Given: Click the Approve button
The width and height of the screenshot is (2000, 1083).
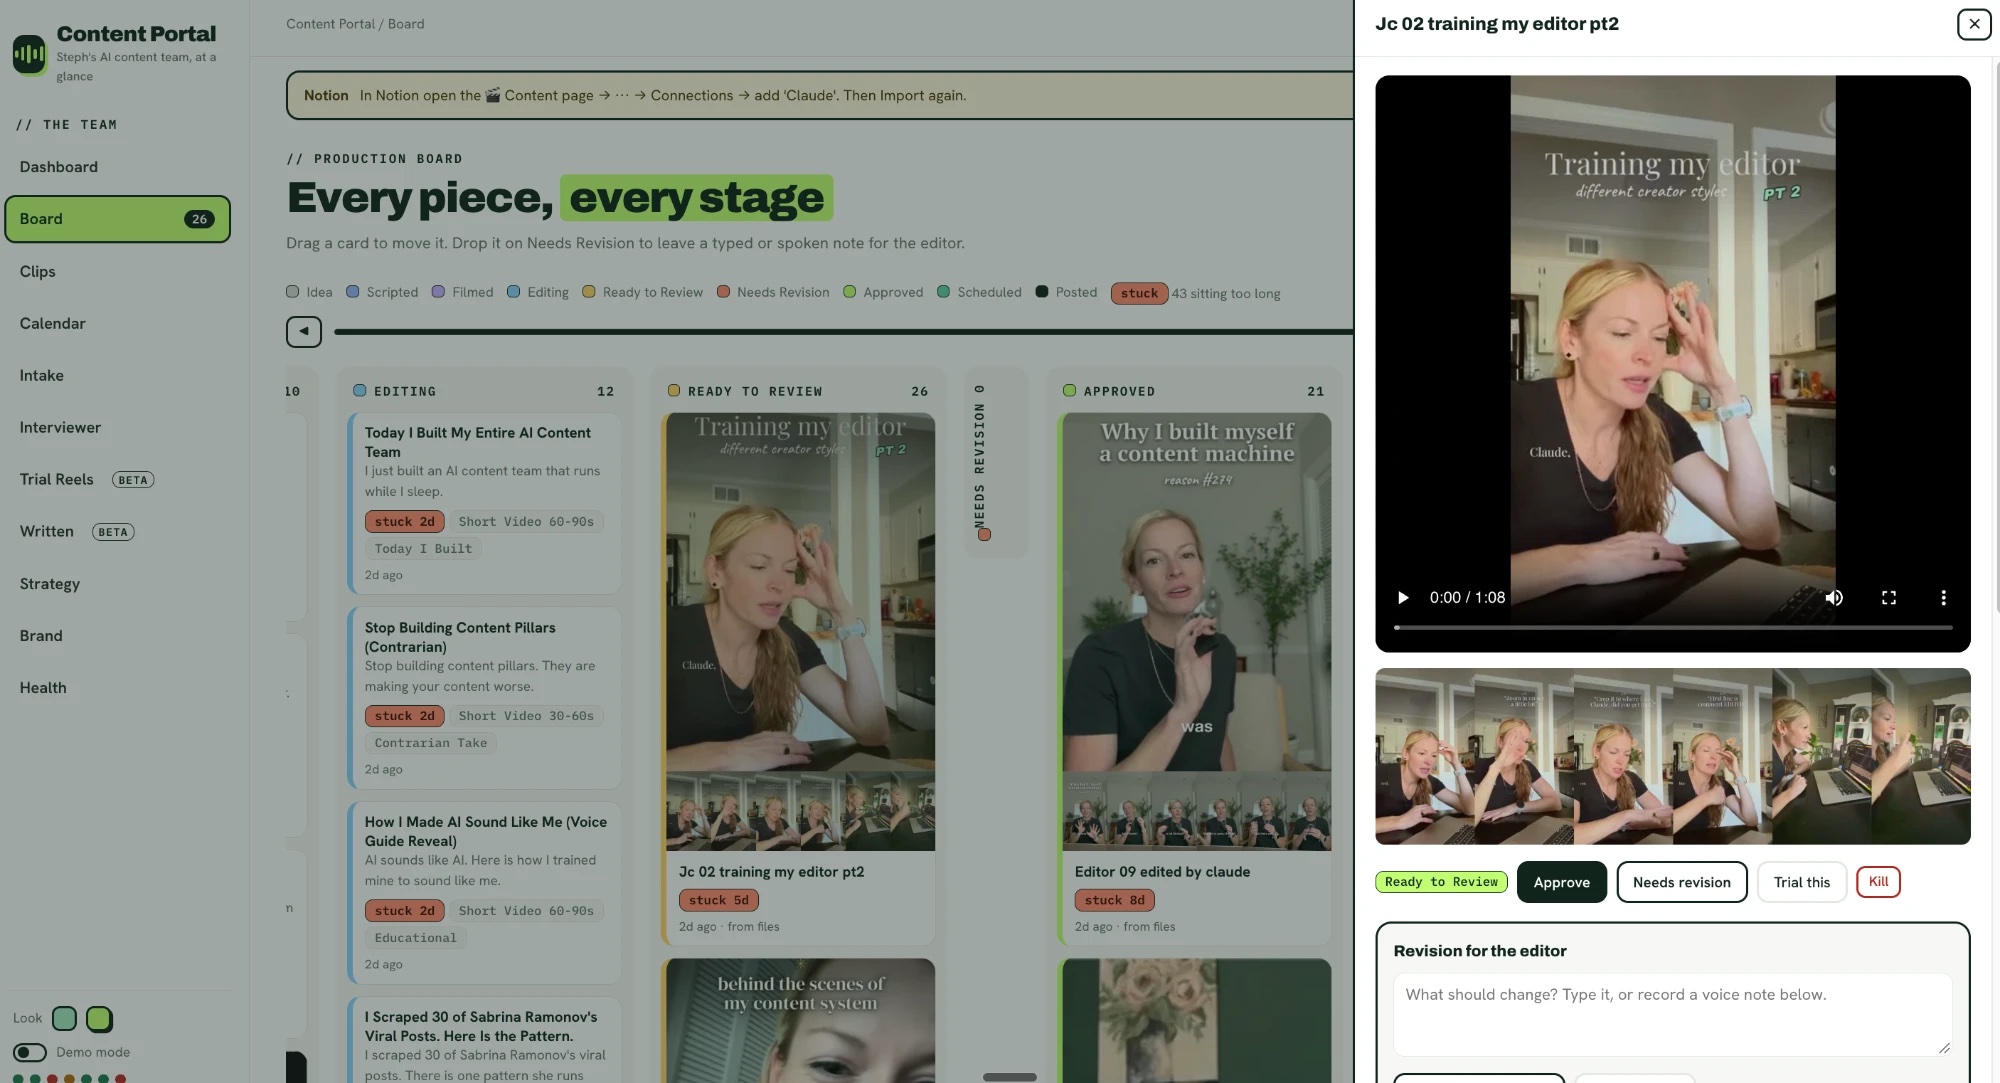Looking at the screenshot, I should click(x=1561, y=882).
